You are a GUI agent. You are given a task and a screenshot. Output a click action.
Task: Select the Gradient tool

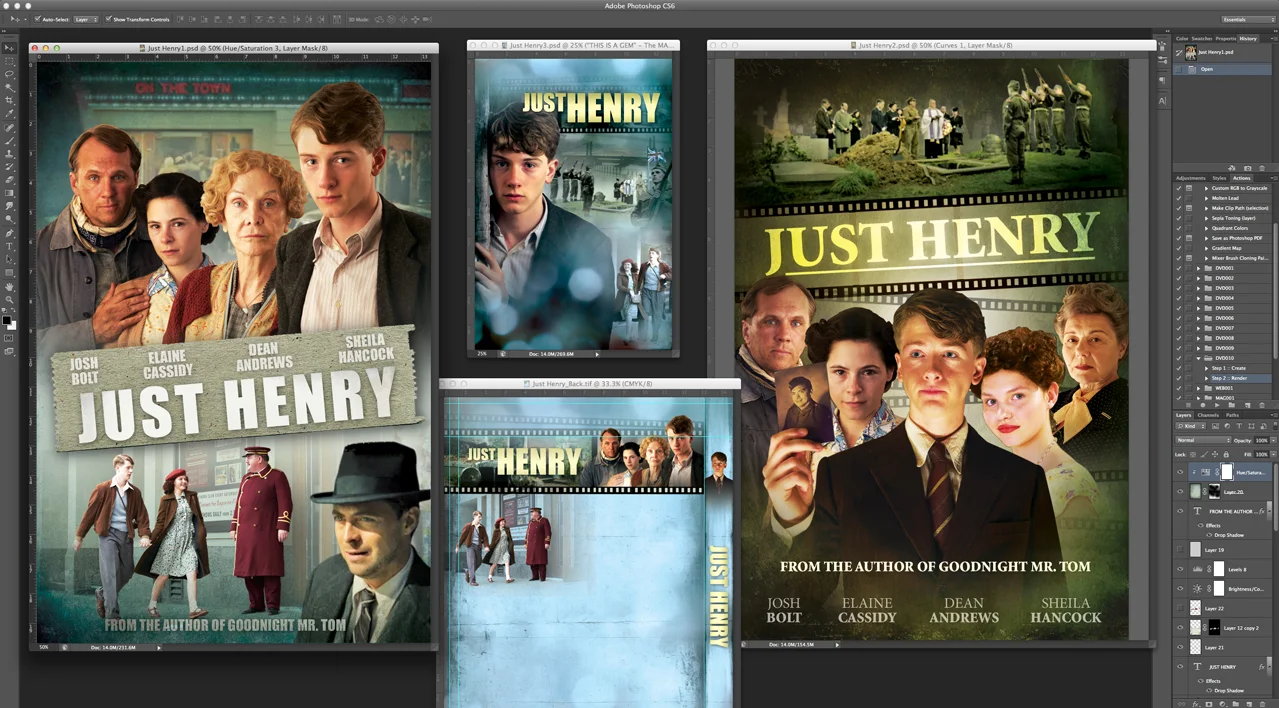pos(10,192)
